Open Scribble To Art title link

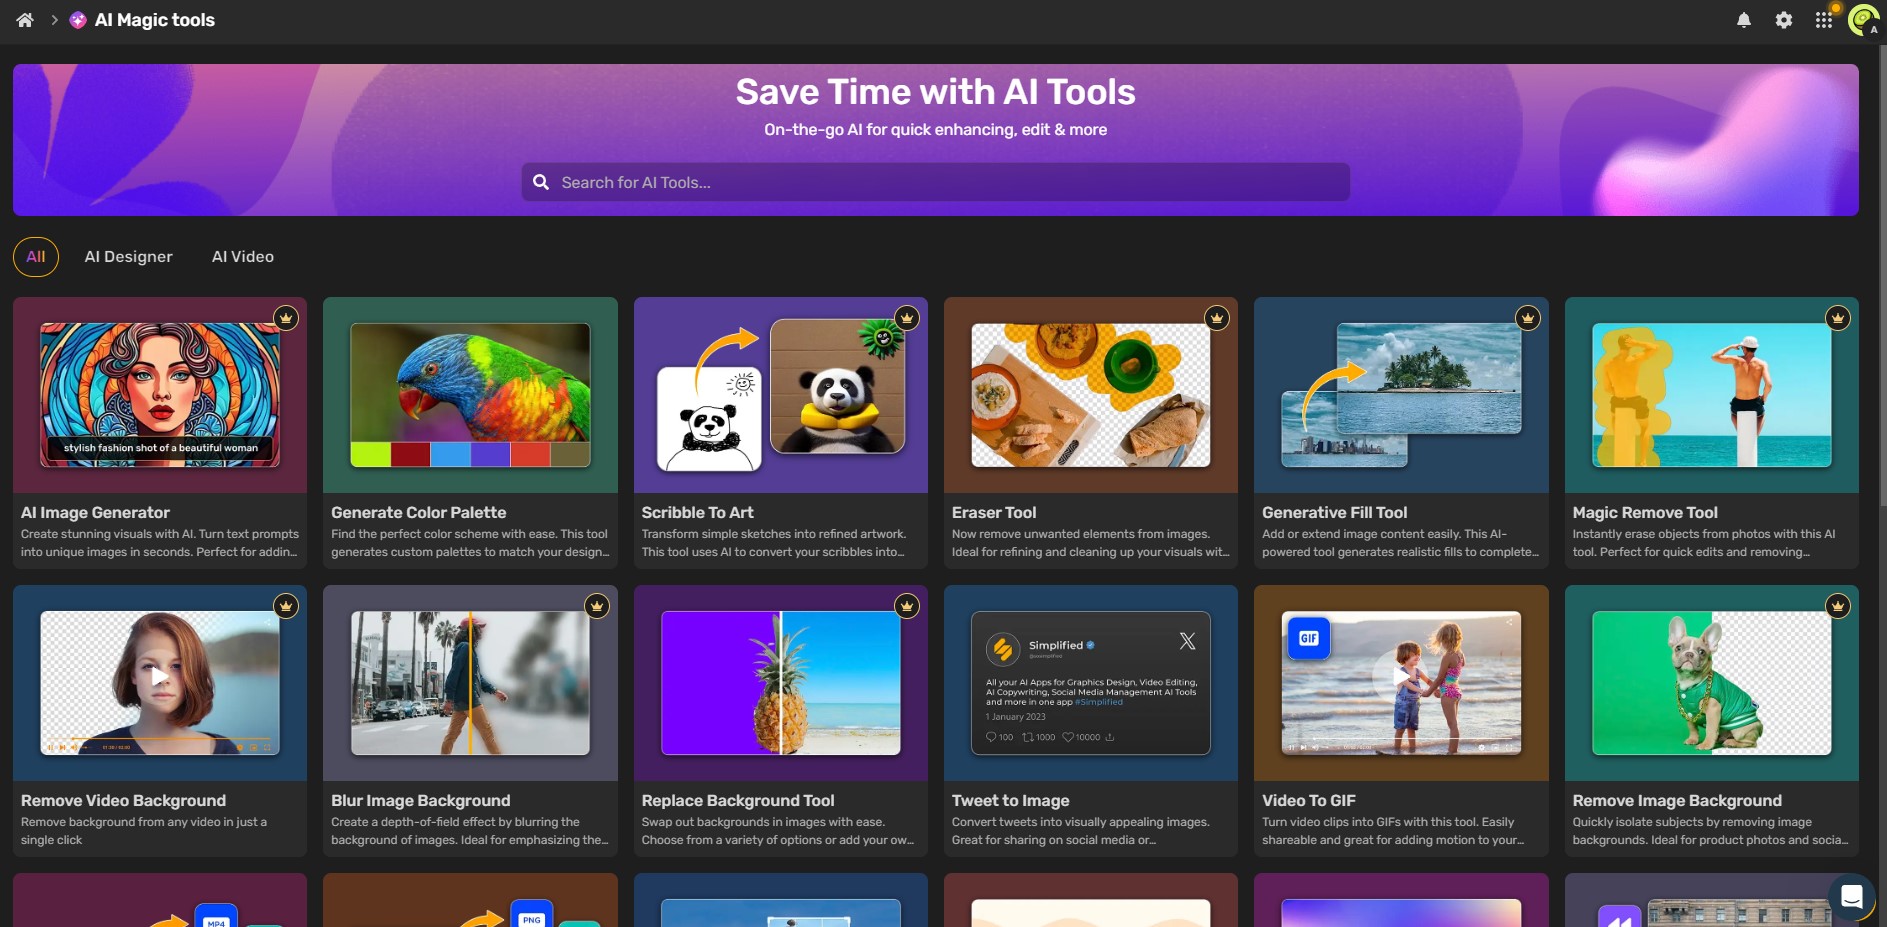click(698, 513)
